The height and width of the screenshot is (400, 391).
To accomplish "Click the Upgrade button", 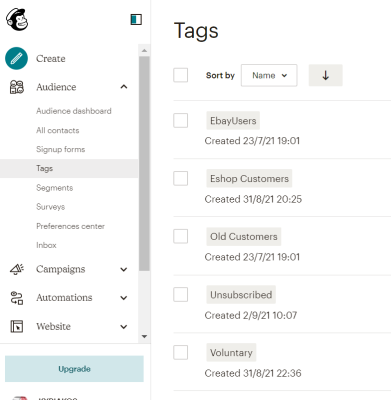I will click(x=74, y=369).
